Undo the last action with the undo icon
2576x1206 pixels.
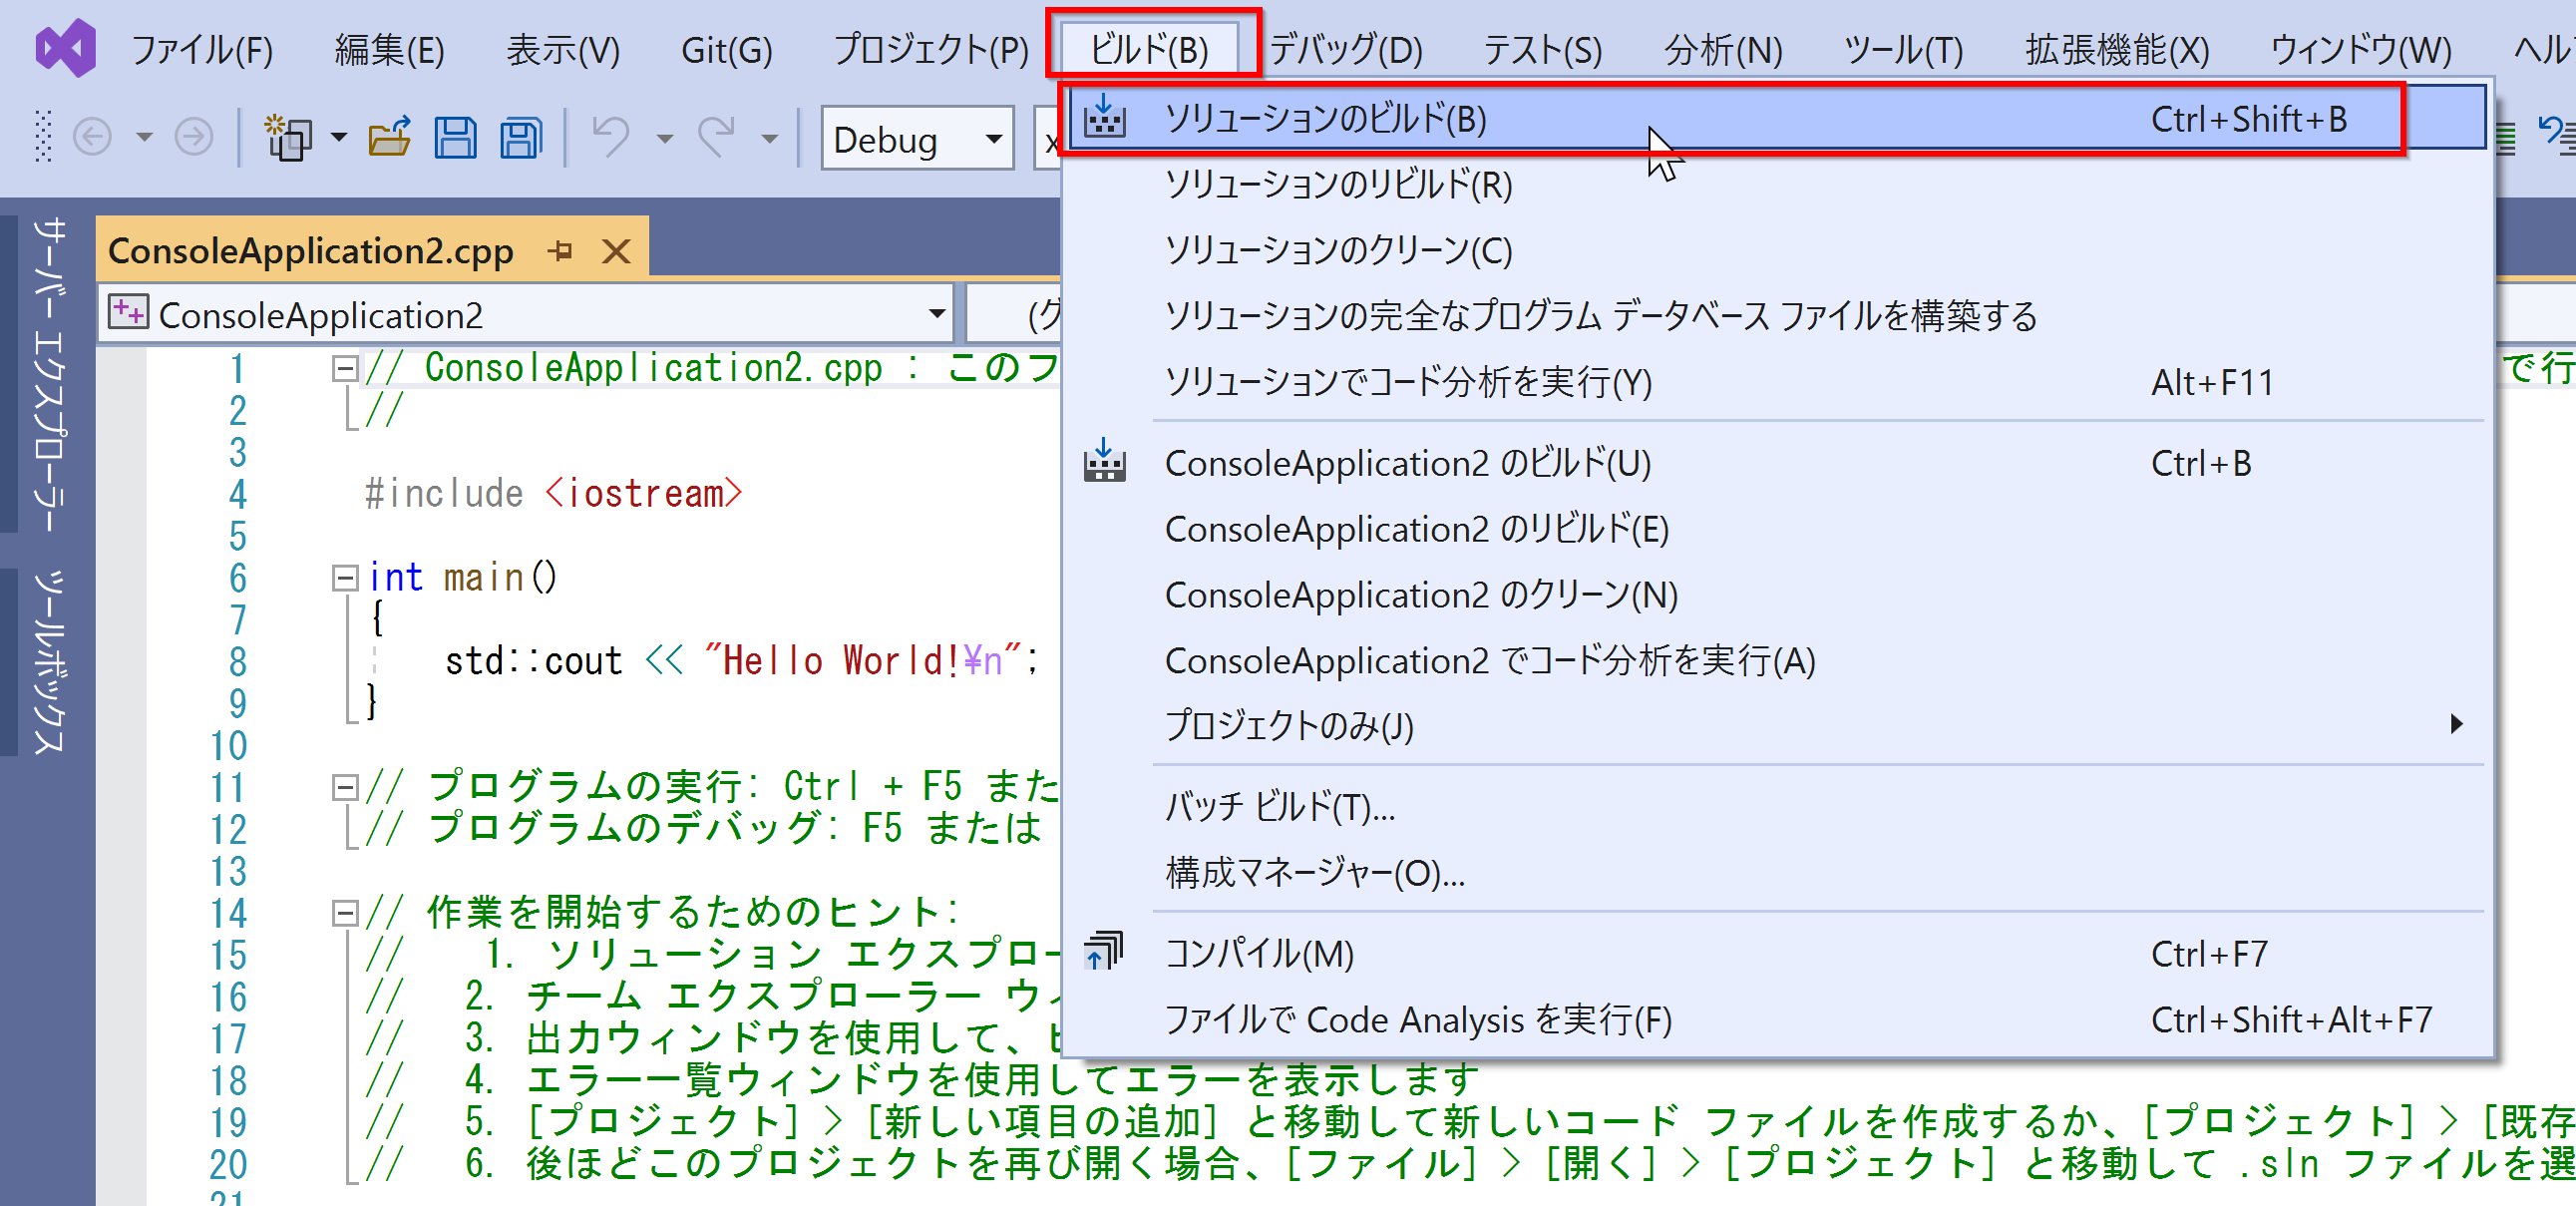[x=611, y=137]
